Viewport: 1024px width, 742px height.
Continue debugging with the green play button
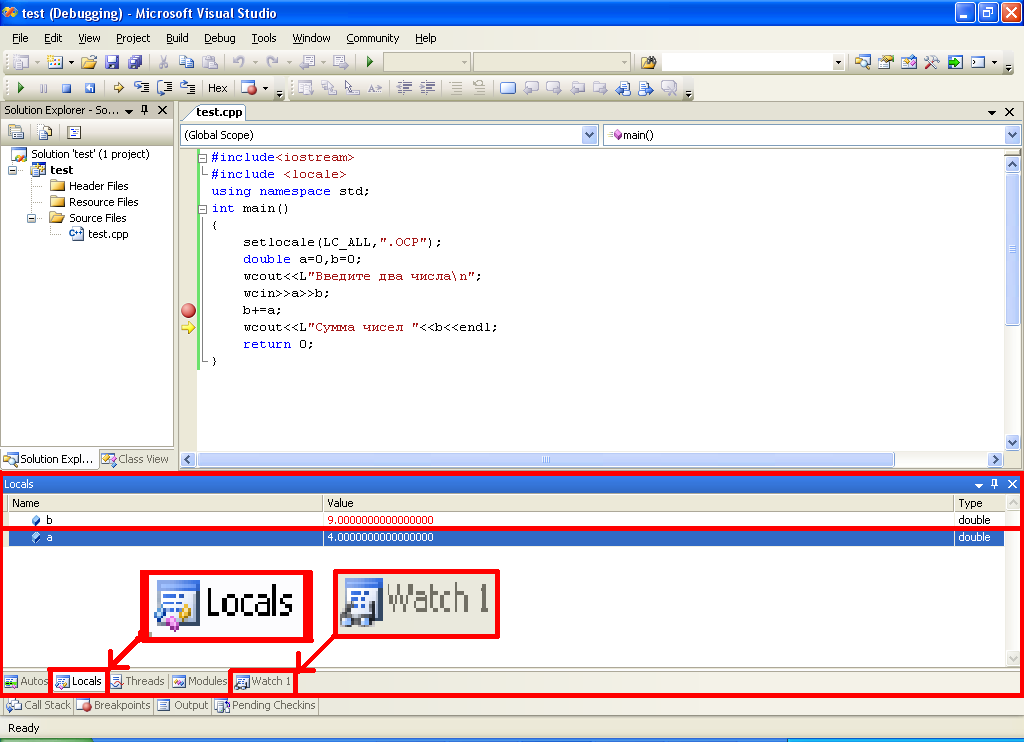(x=20, y=88)
